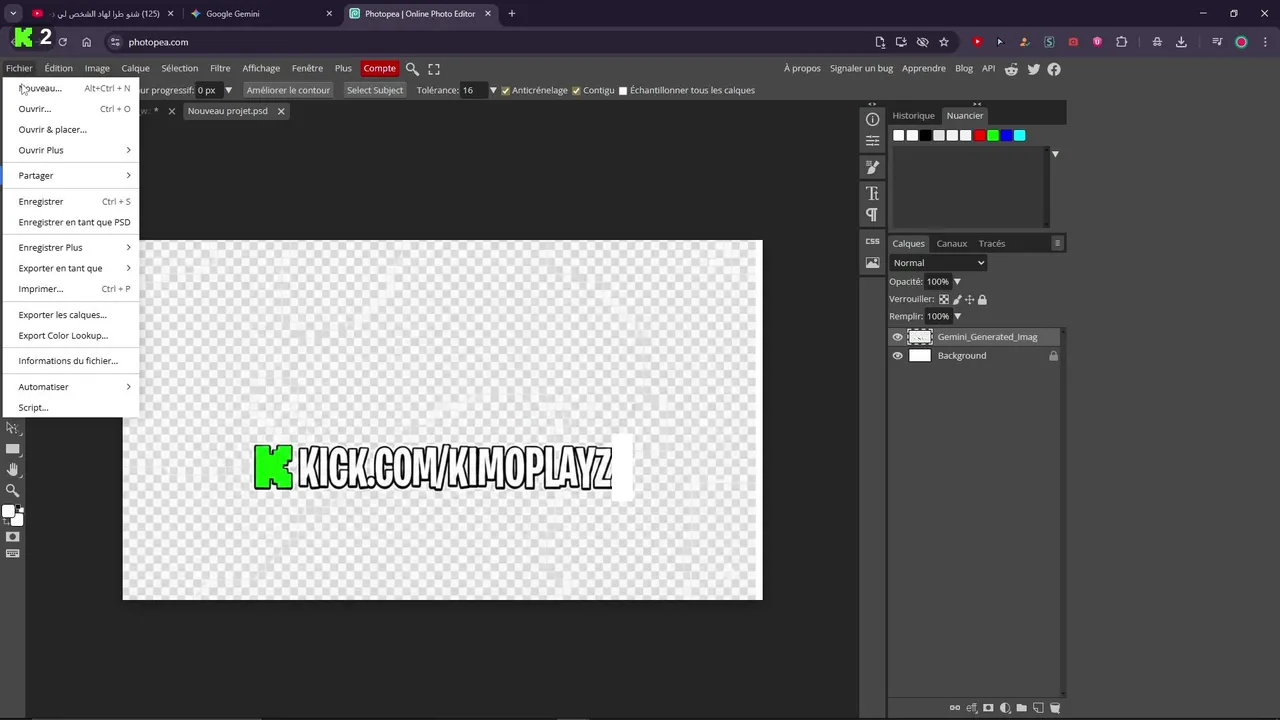Choose Nouveau... from the Fichier menu
Image resolution: width=1280 pixels, height=720 pixels.
[72, 88]
